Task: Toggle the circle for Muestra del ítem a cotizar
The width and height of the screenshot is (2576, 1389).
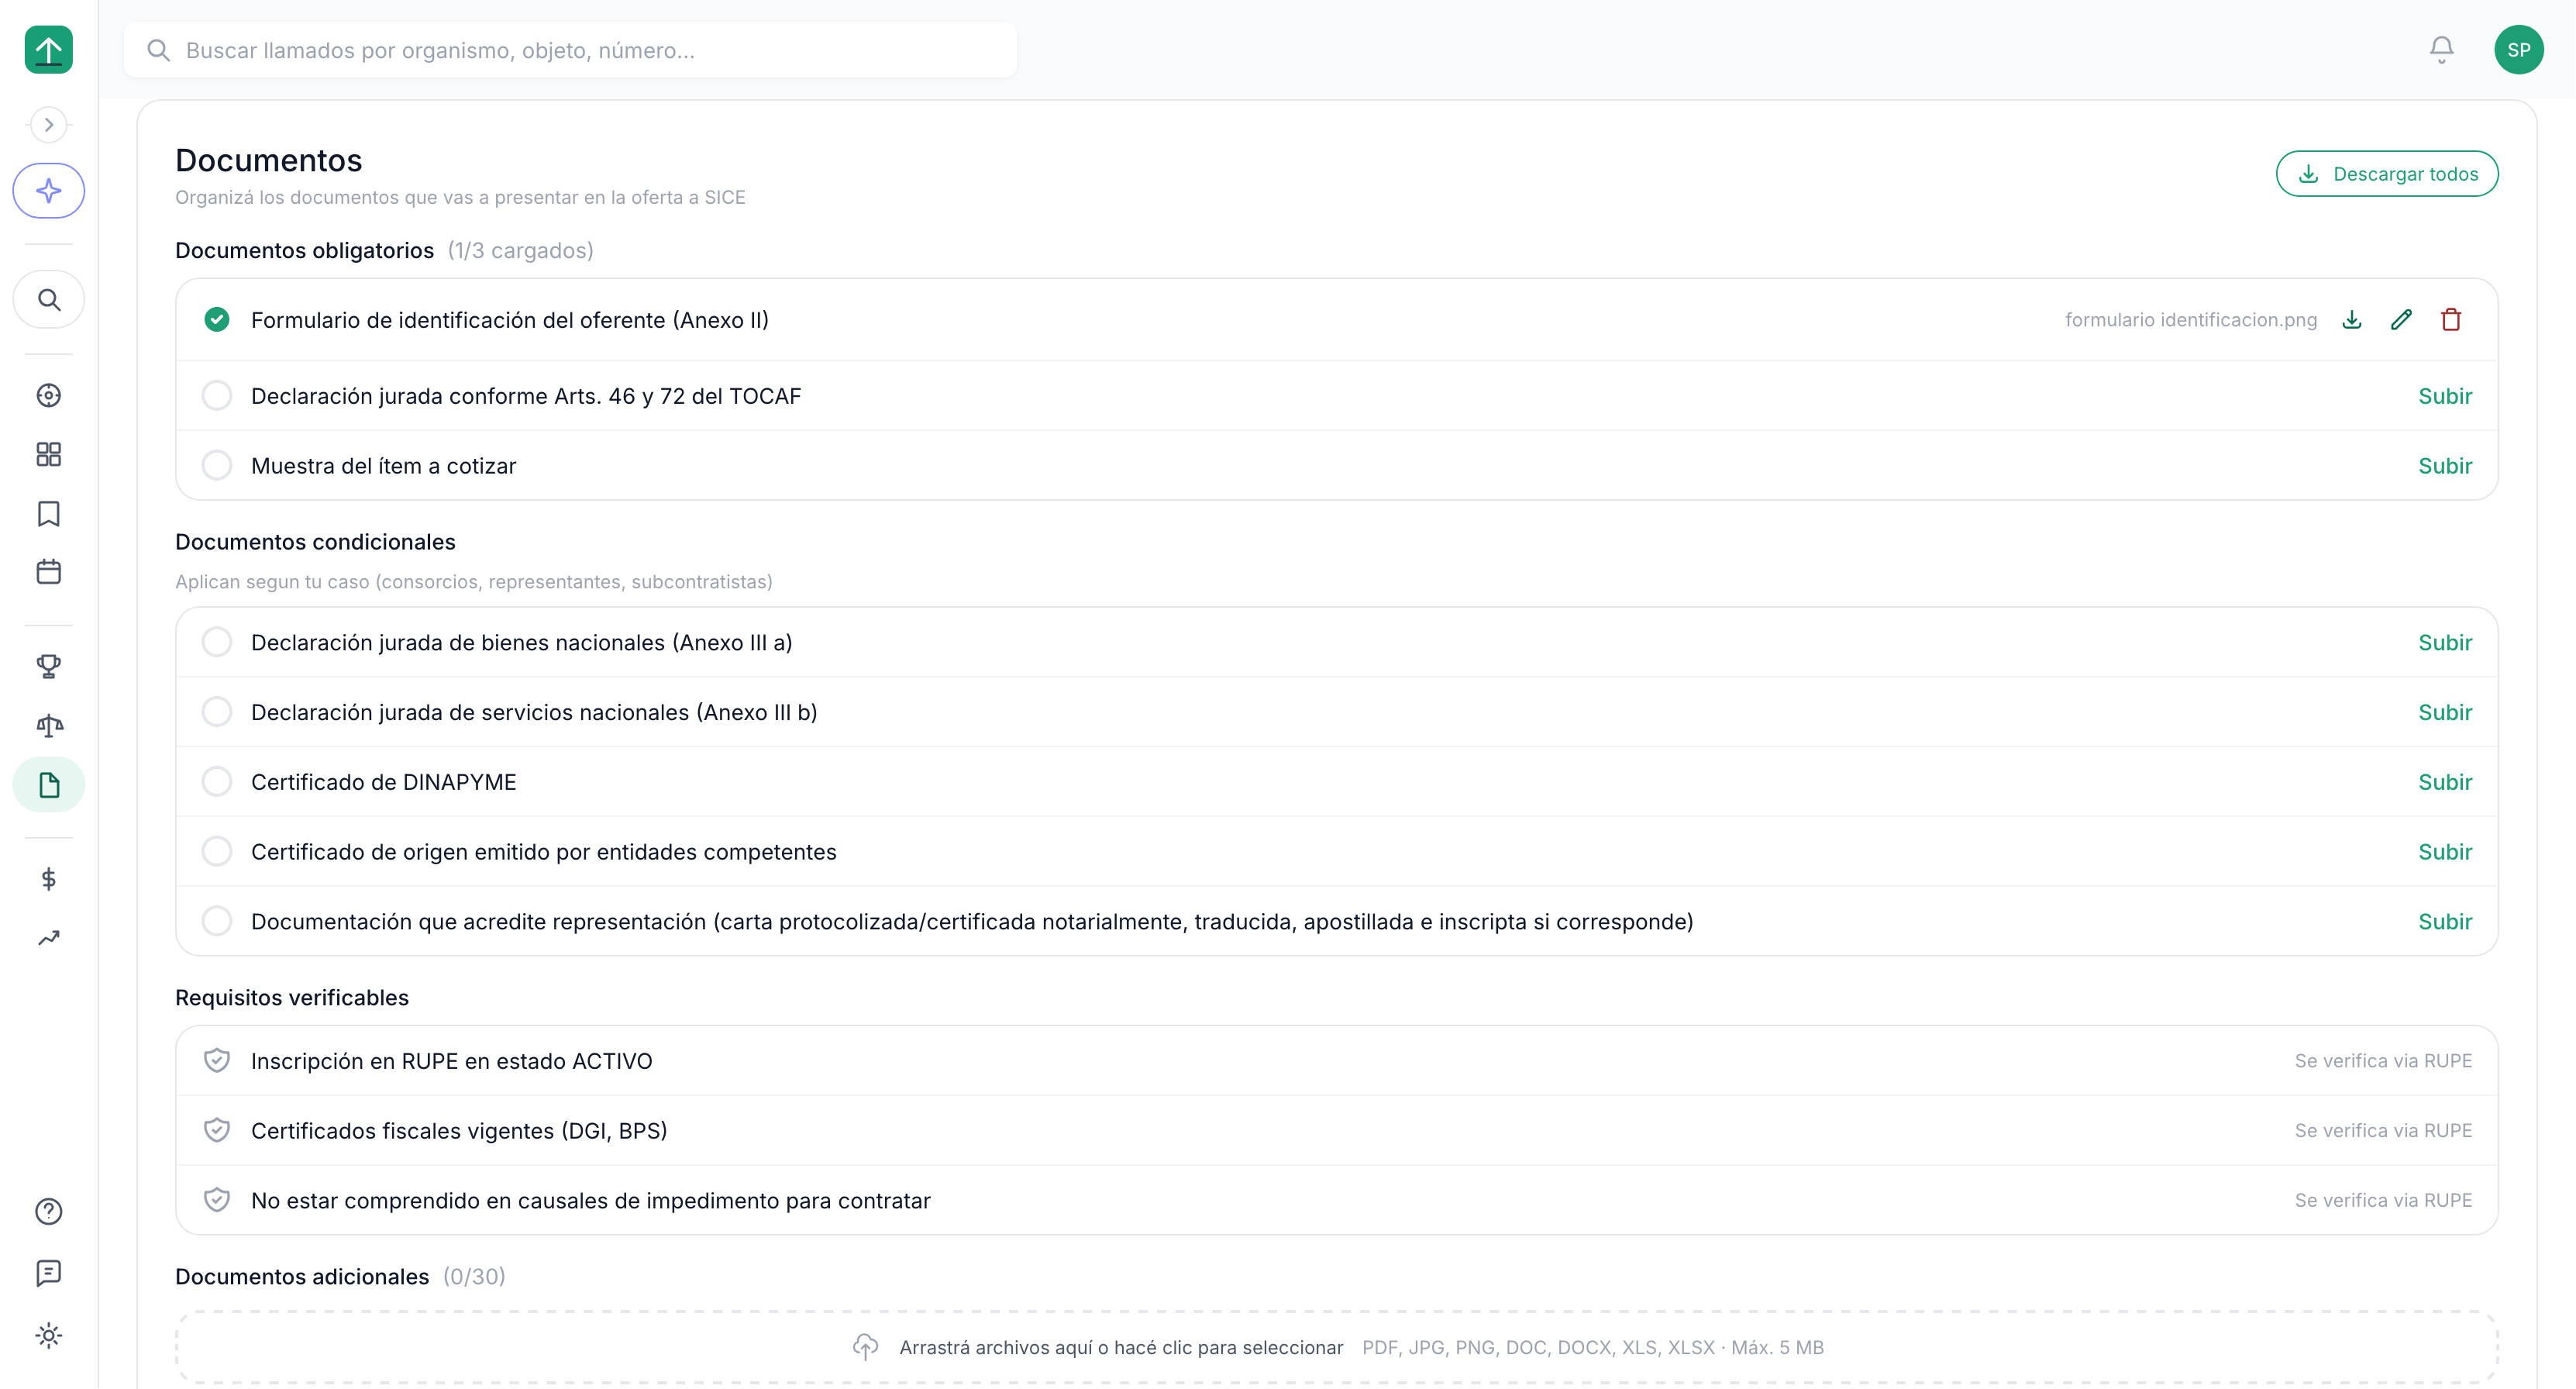Action: coord(216,465)
